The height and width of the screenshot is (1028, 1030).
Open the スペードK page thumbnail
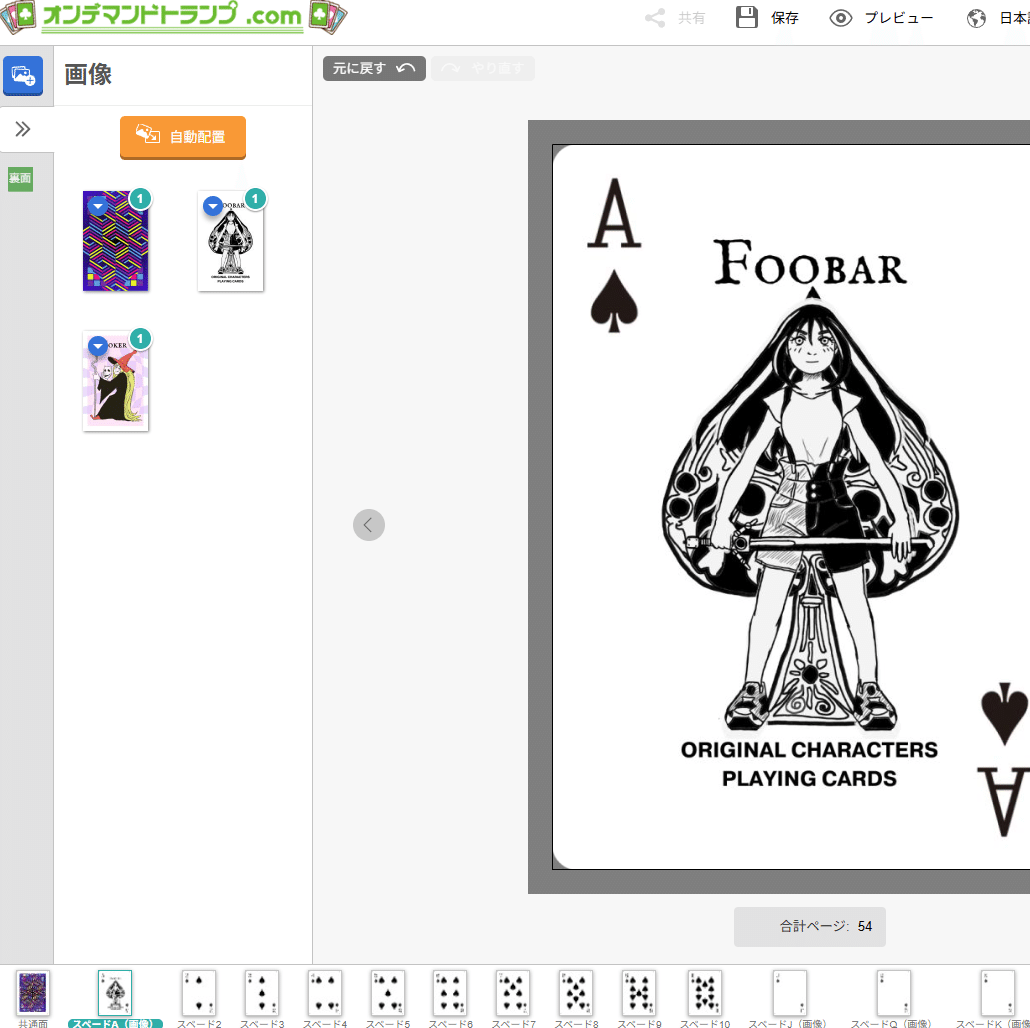[997, 993]
